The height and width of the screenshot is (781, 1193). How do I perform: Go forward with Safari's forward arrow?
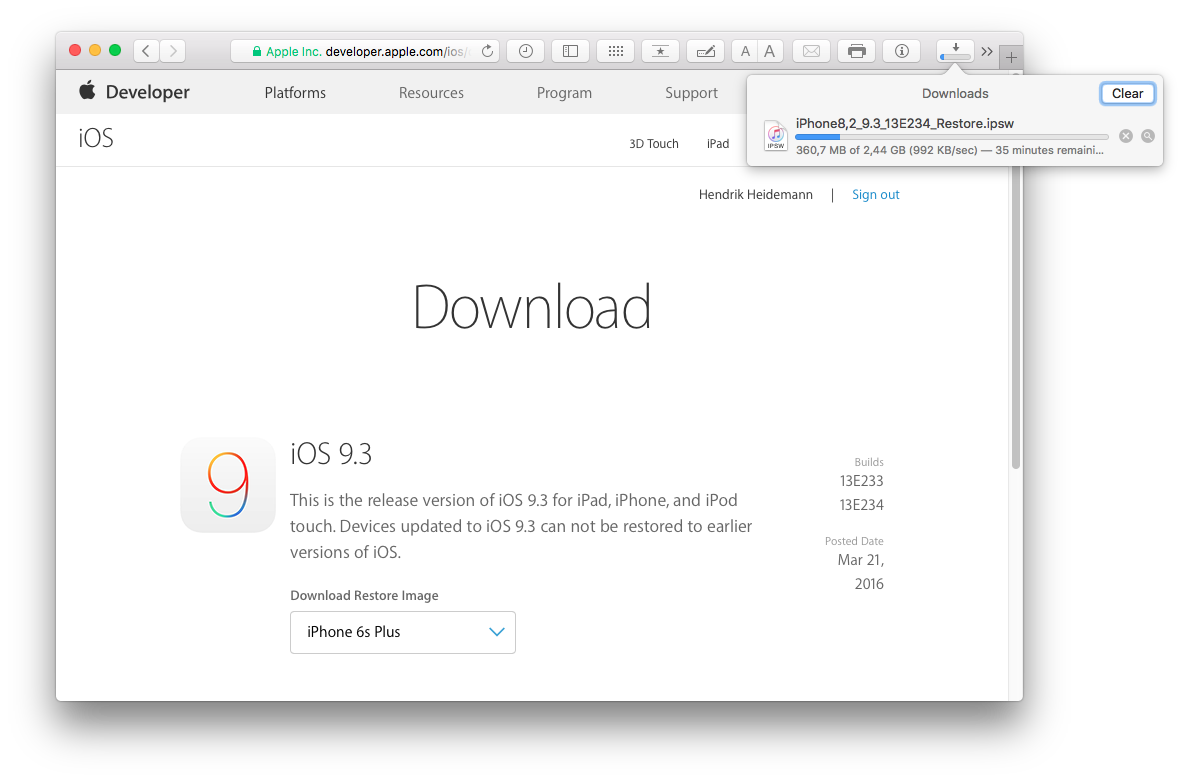click(173, 51)
